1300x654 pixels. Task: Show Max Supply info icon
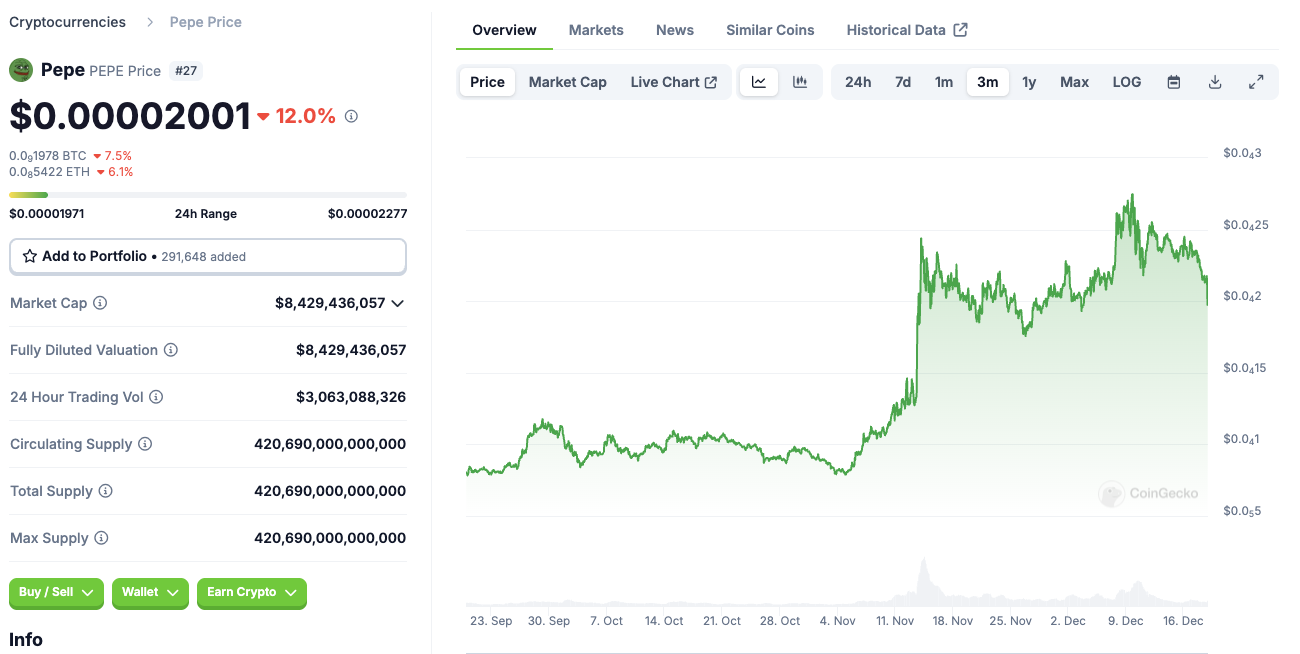[x=100, y=538]
